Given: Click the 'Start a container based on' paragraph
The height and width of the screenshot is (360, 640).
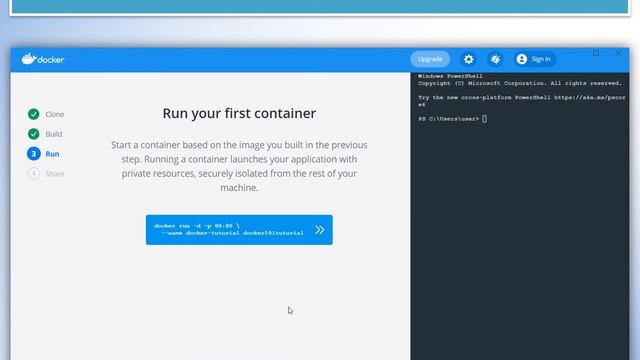Looking at the screenshot, I should click(x=239, y=166).
